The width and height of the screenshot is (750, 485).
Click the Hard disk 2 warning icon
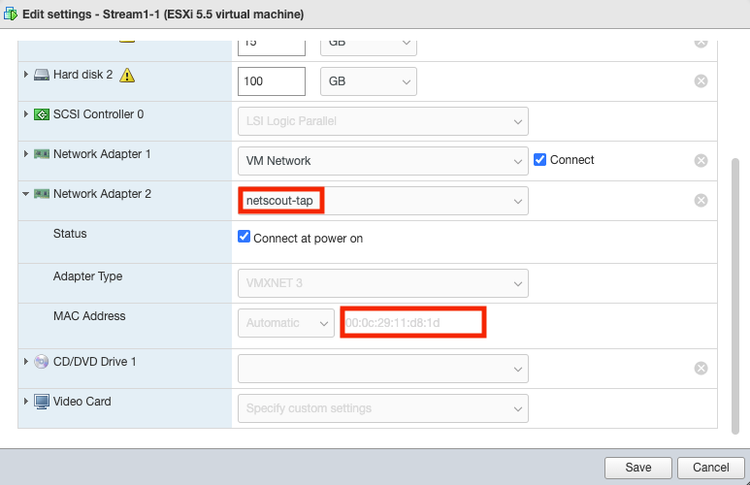(x=127, y=75)
